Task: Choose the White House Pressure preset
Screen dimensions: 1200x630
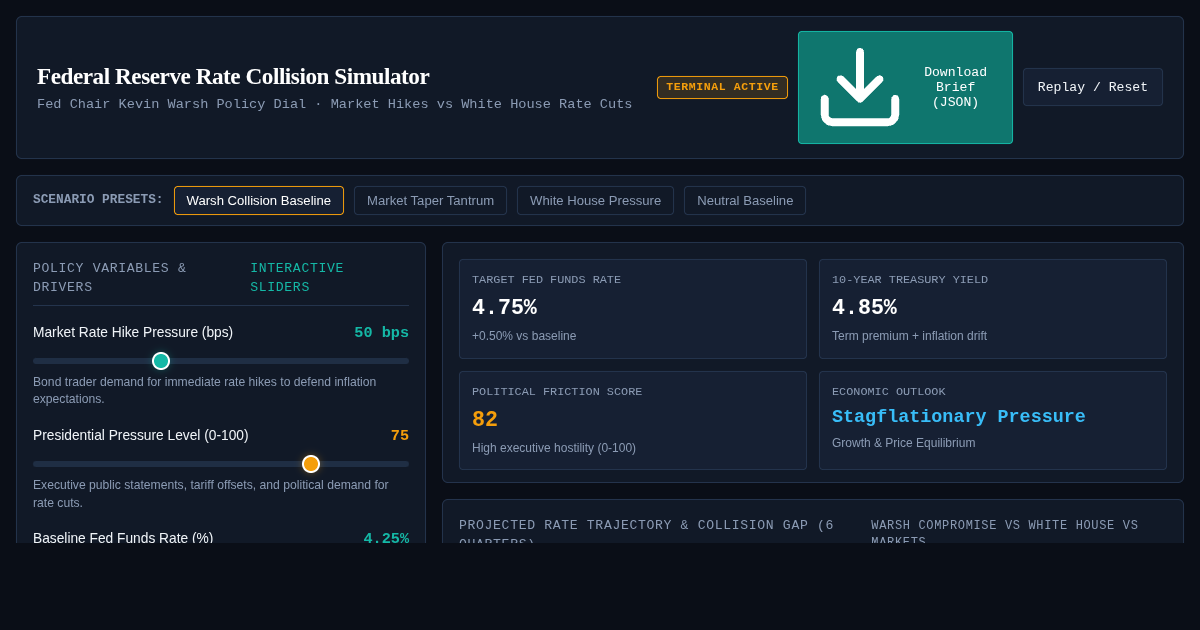Action: (595, 200)
